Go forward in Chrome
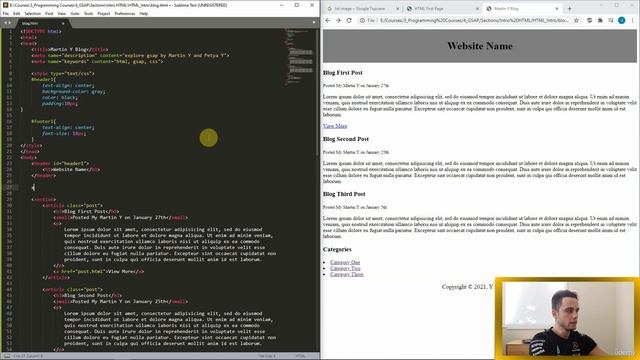 point(338,20)
